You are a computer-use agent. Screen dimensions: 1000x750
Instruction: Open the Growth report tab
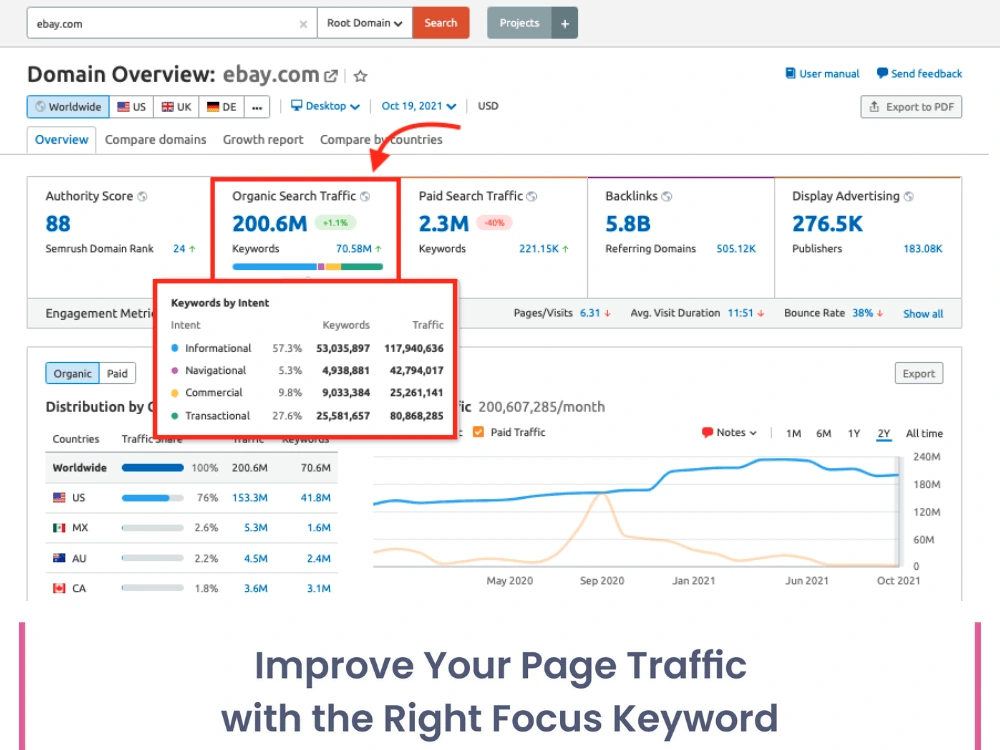click(263, 140)
